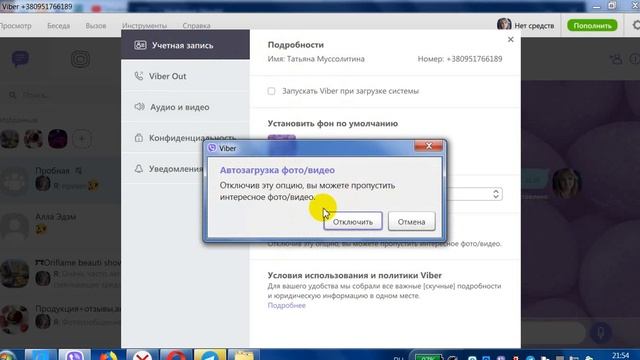Follow the Подробнее link
The image size is (640, 360).
(x=287, y=305)
